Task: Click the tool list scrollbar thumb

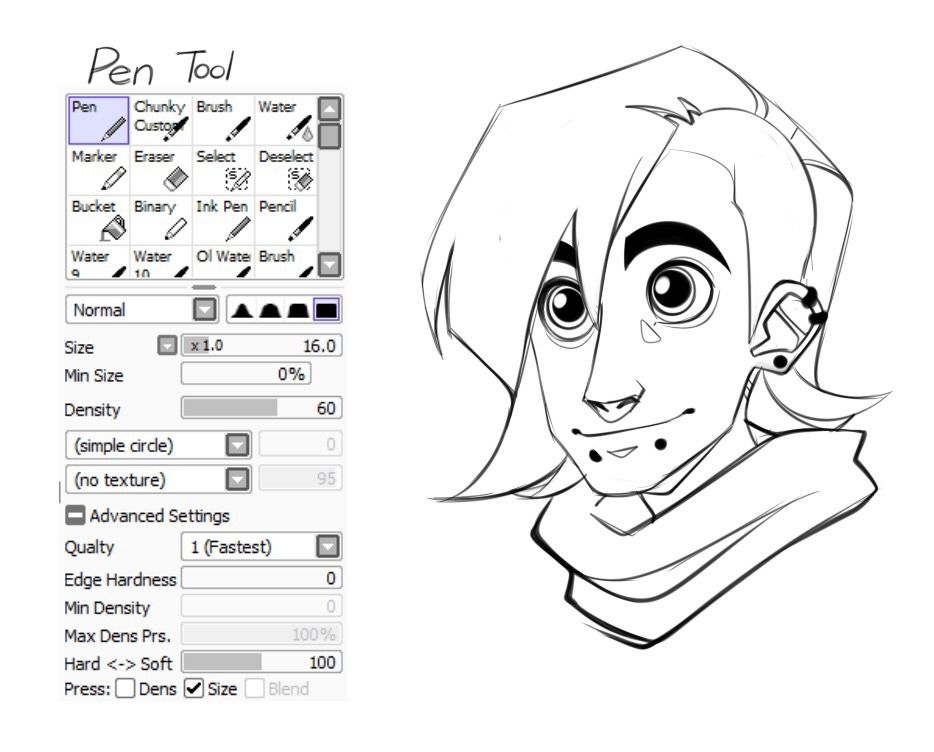Action: (x=329, y=136)
